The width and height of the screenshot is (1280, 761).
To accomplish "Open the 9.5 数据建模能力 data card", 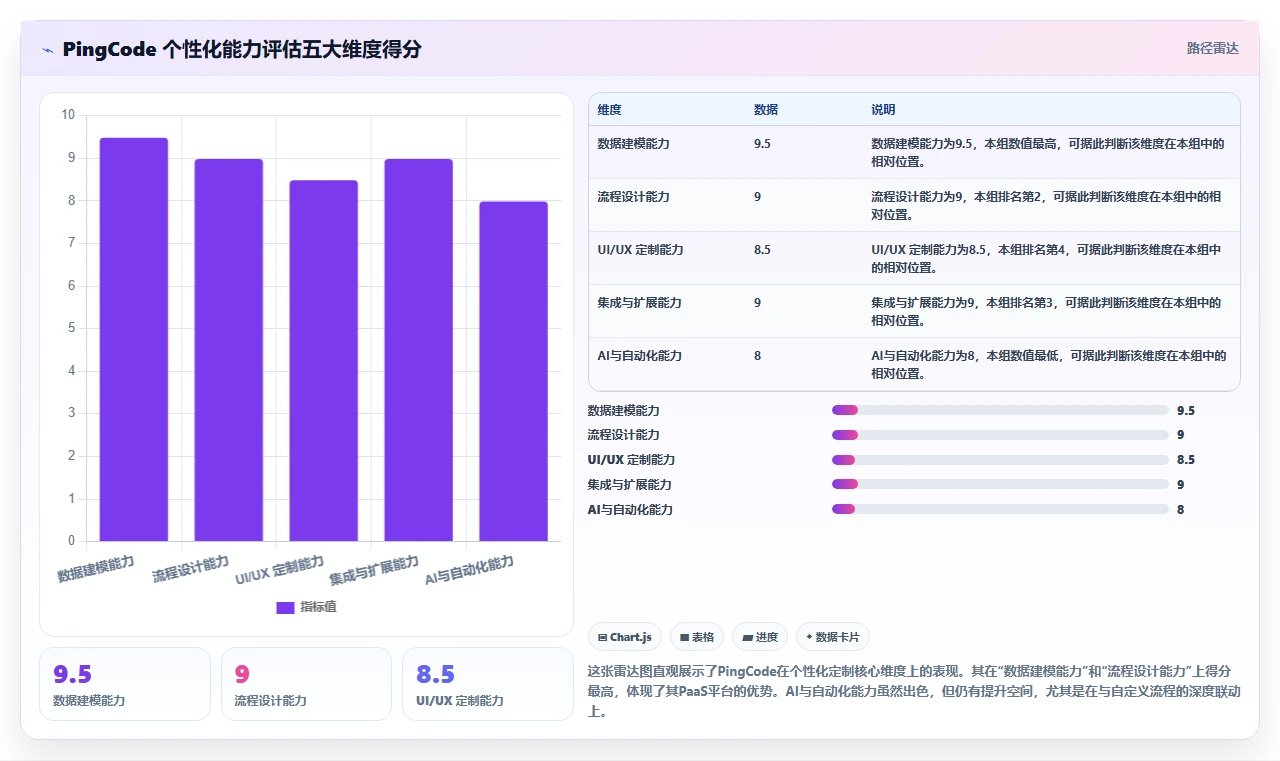I will [125, 684].
